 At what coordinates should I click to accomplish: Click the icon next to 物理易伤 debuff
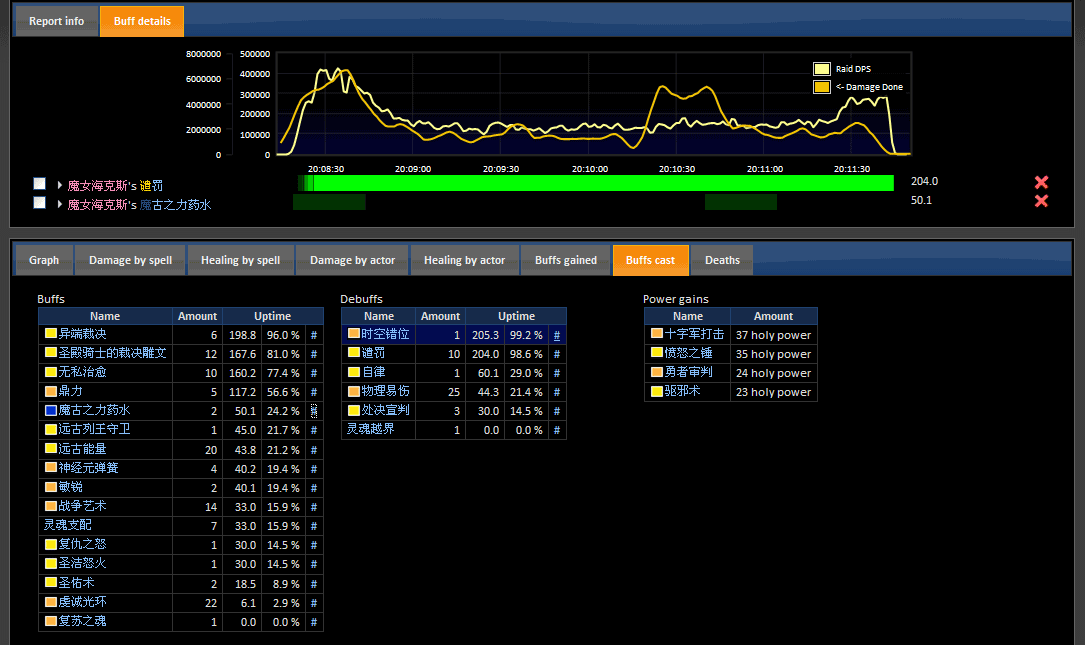click(354, 391)
